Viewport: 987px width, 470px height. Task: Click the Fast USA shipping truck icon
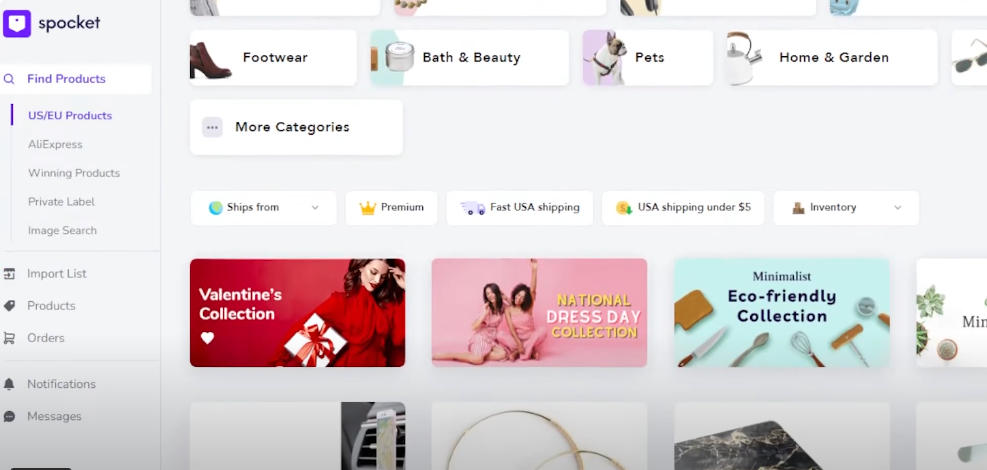coord(473,208)
